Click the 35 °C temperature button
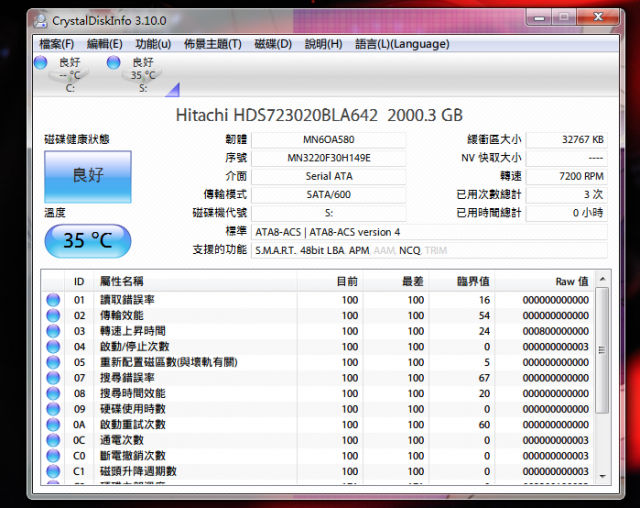This screenshot has width=640, height=508. (x=88, y=241)
